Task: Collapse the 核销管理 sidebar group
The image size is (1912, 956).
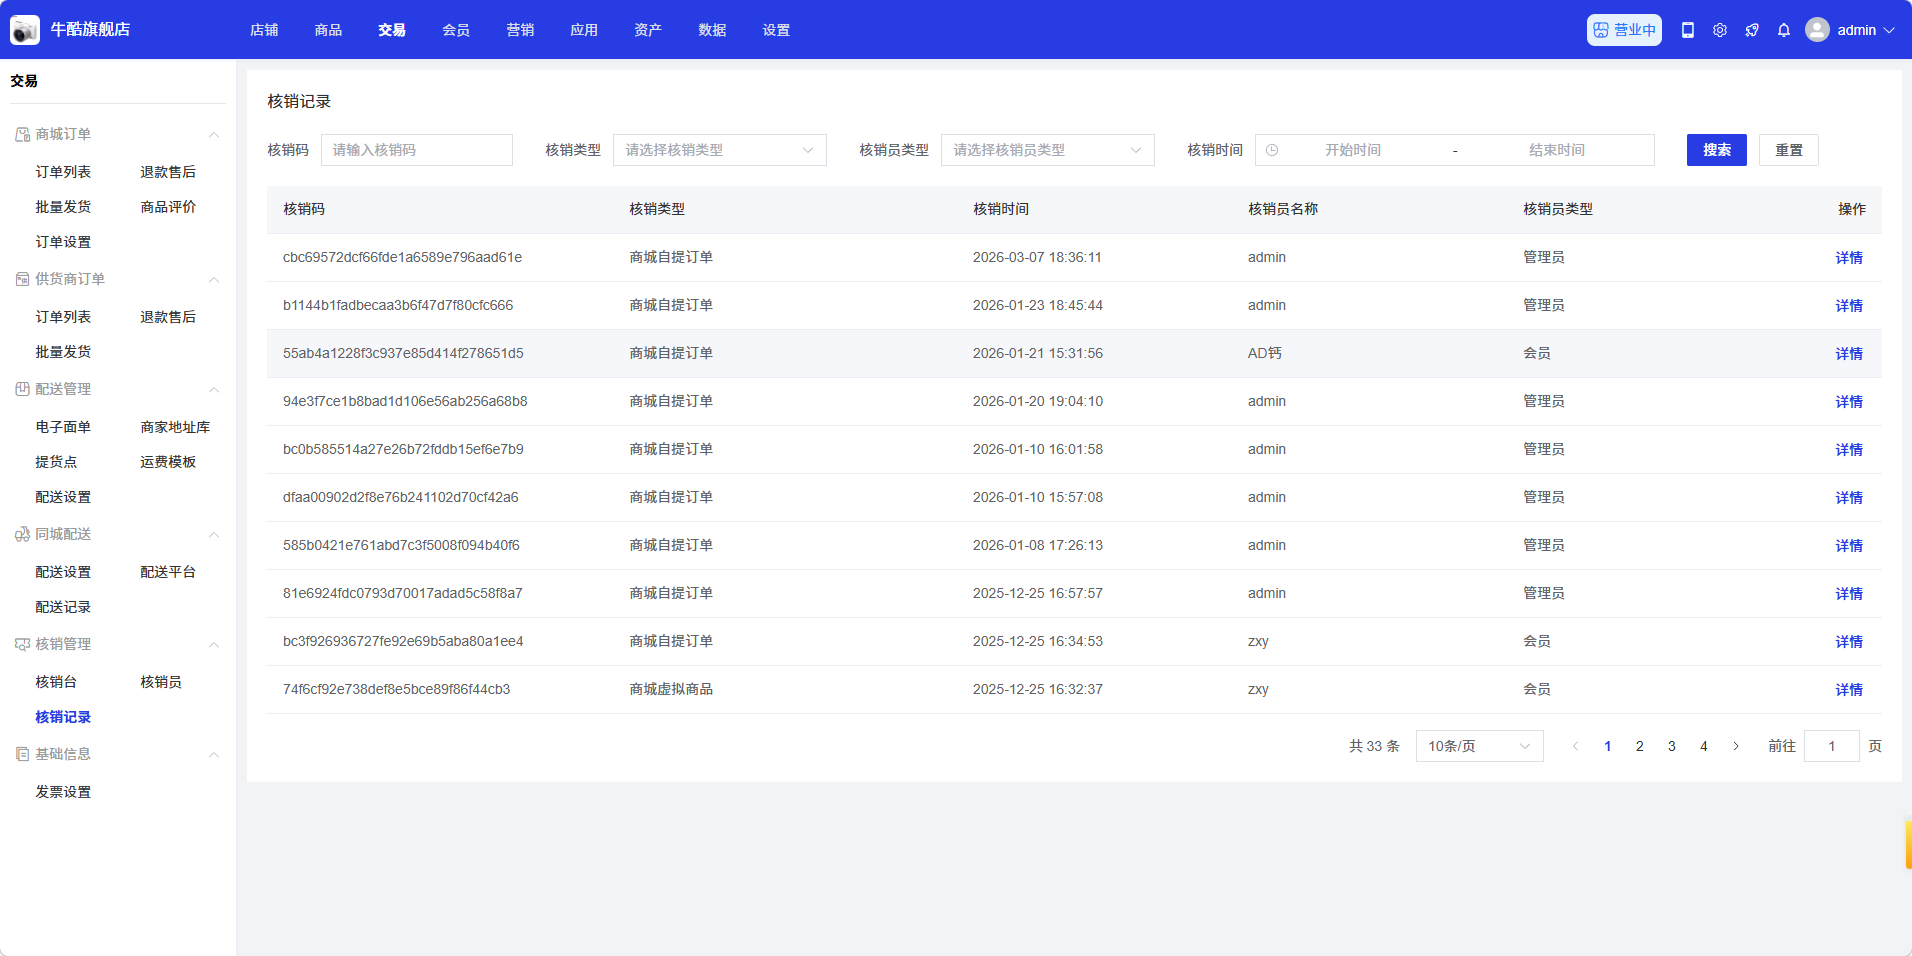Action: point(213,645)
